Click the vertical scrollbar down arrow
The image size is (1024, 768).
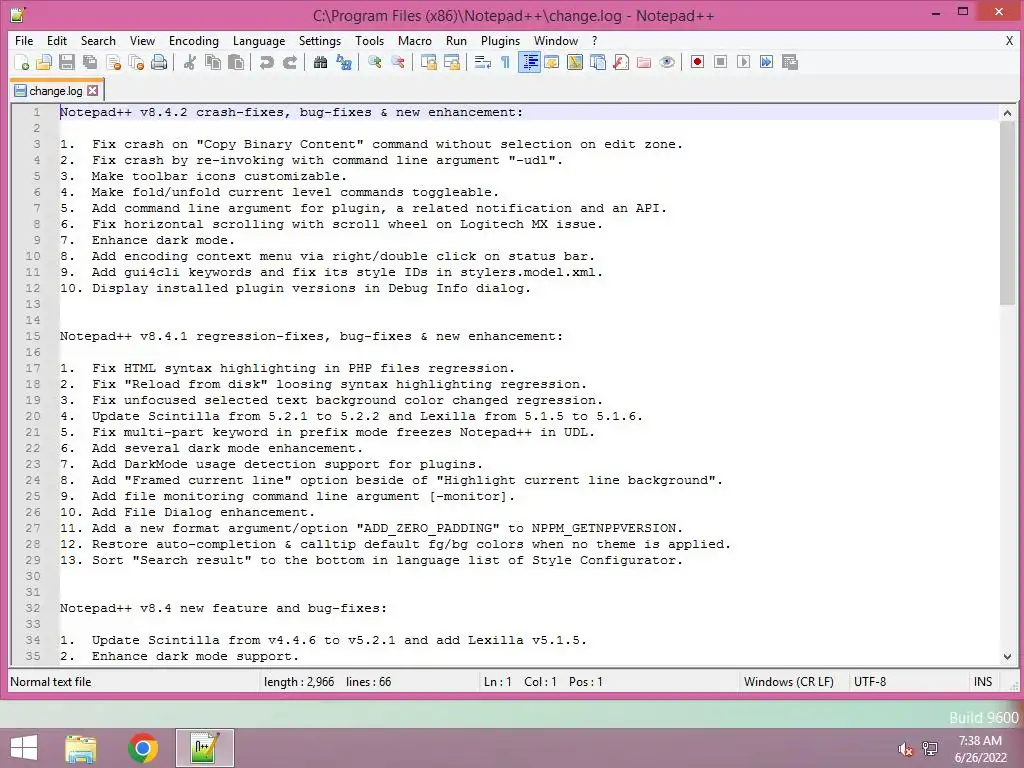[x=1007, y=656]
